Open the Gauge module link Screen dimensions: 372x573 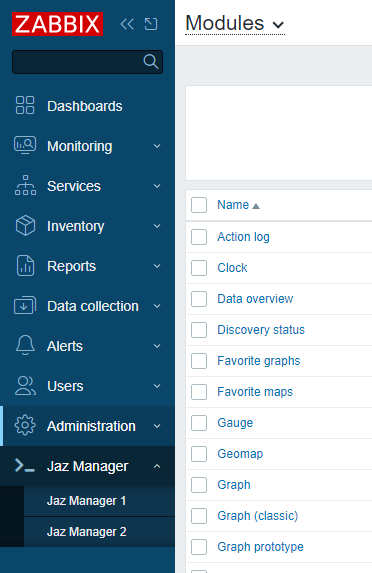(235, 423)
